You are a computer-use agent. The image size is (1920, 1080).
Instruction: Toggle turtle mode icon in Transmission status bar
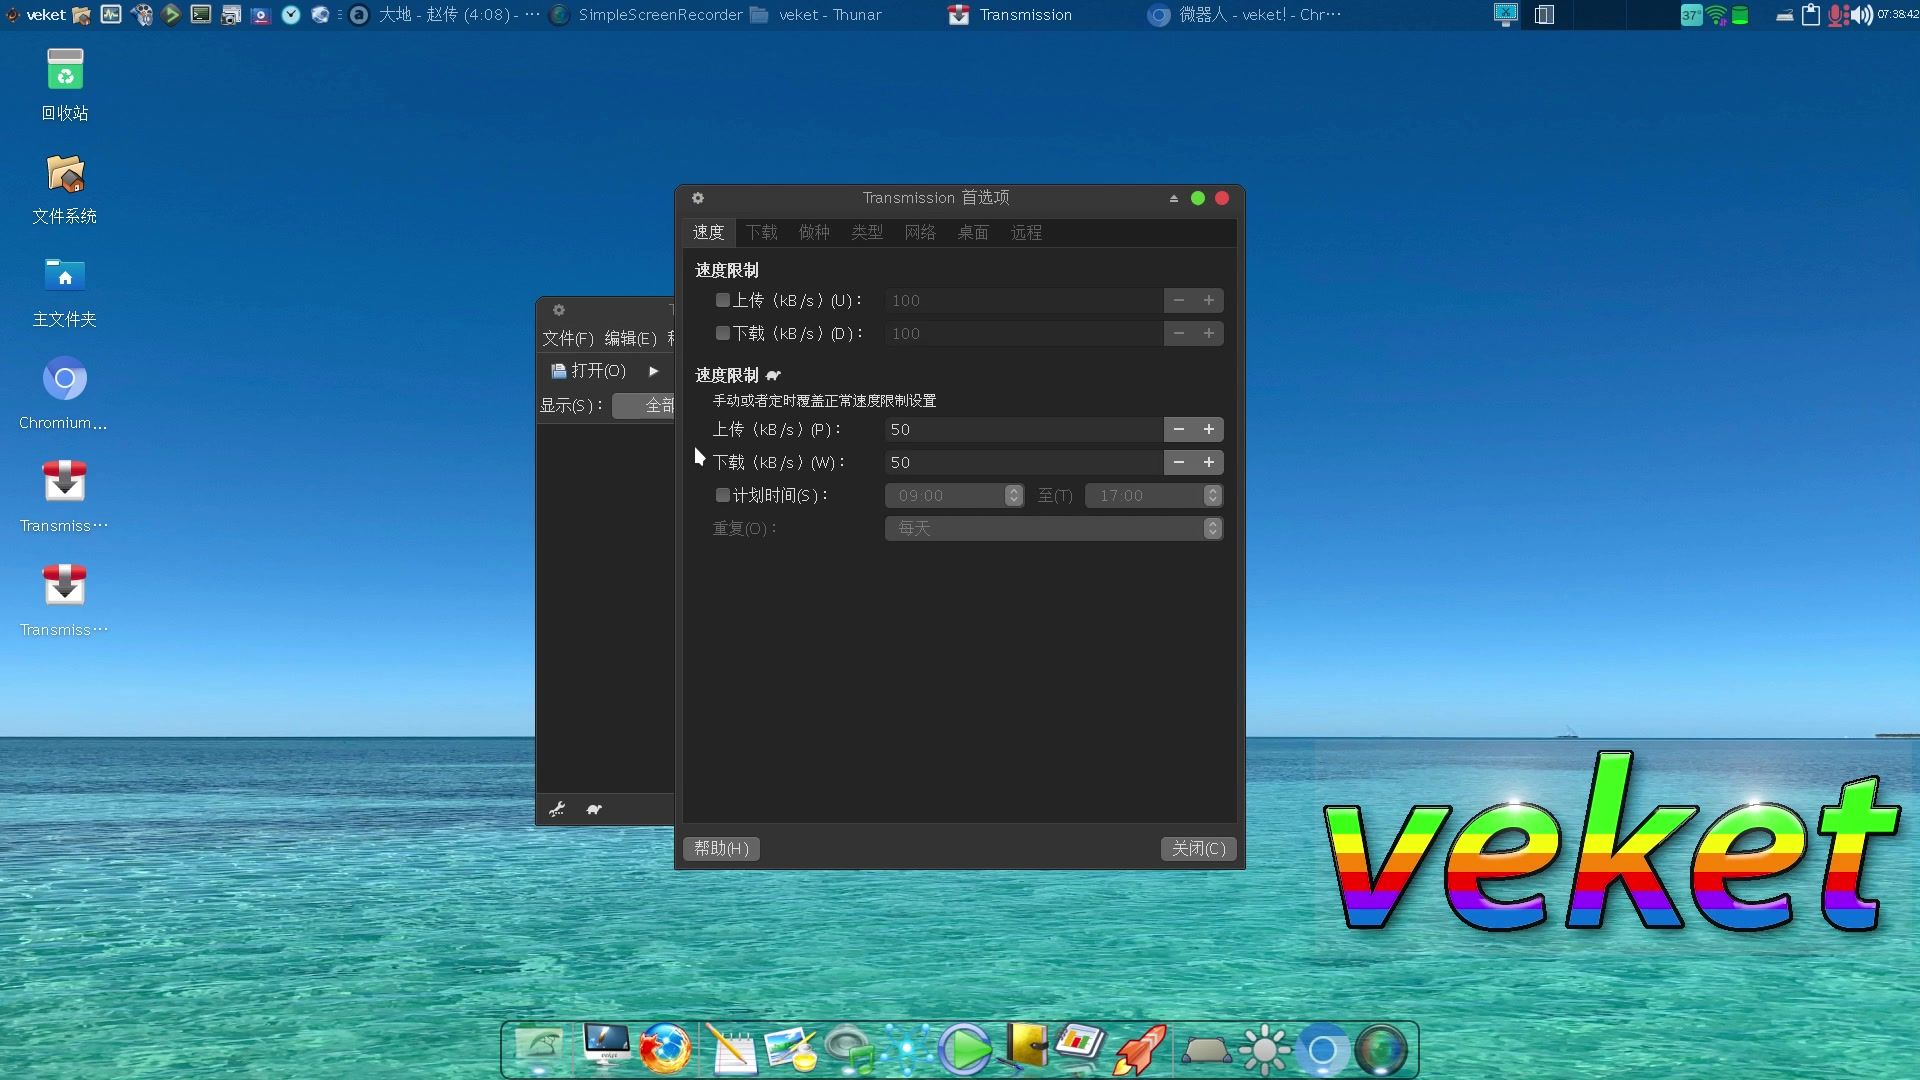594,809
